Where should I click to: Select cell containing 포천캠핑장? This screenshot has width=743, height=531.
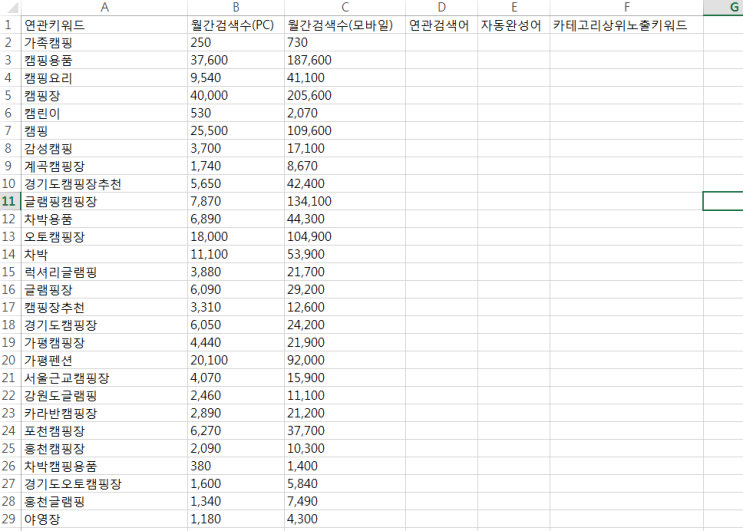[104, 431]
